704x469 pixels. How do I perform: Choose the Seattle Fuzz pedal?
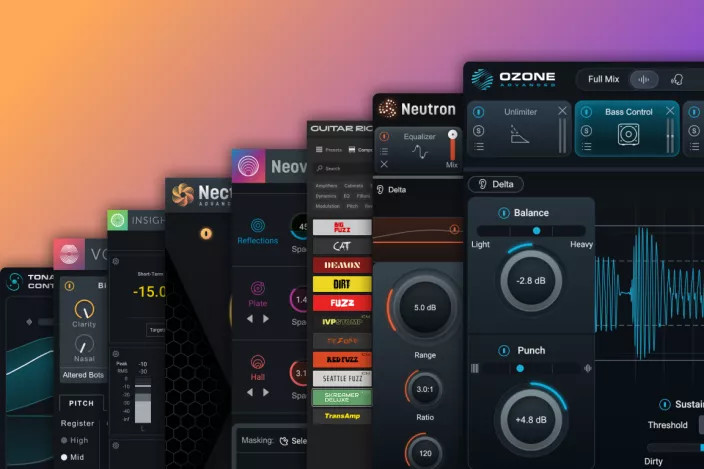(341, 379)
